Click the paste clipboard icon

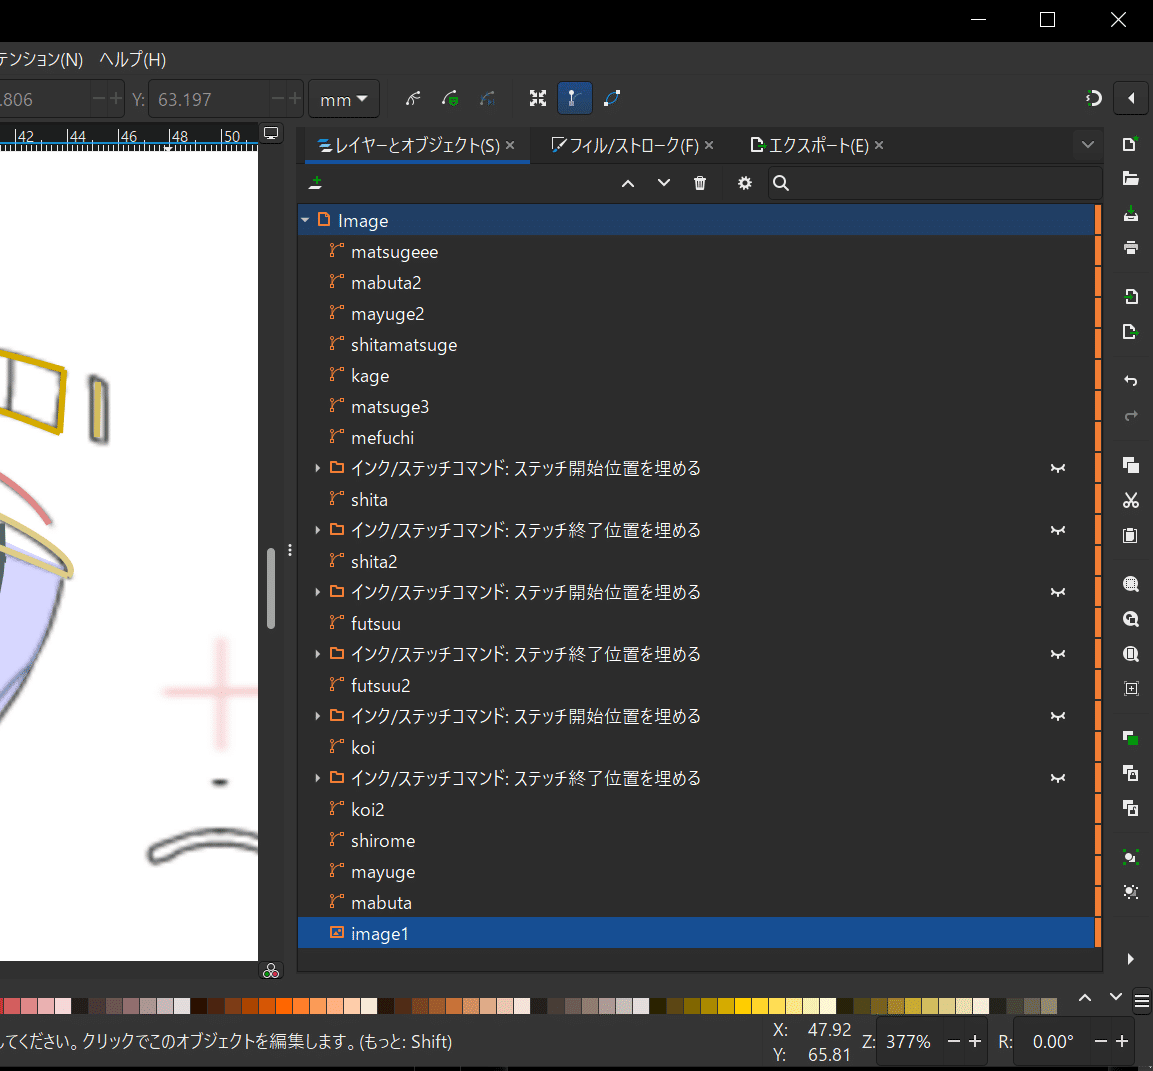click(x=1131, y=536)
